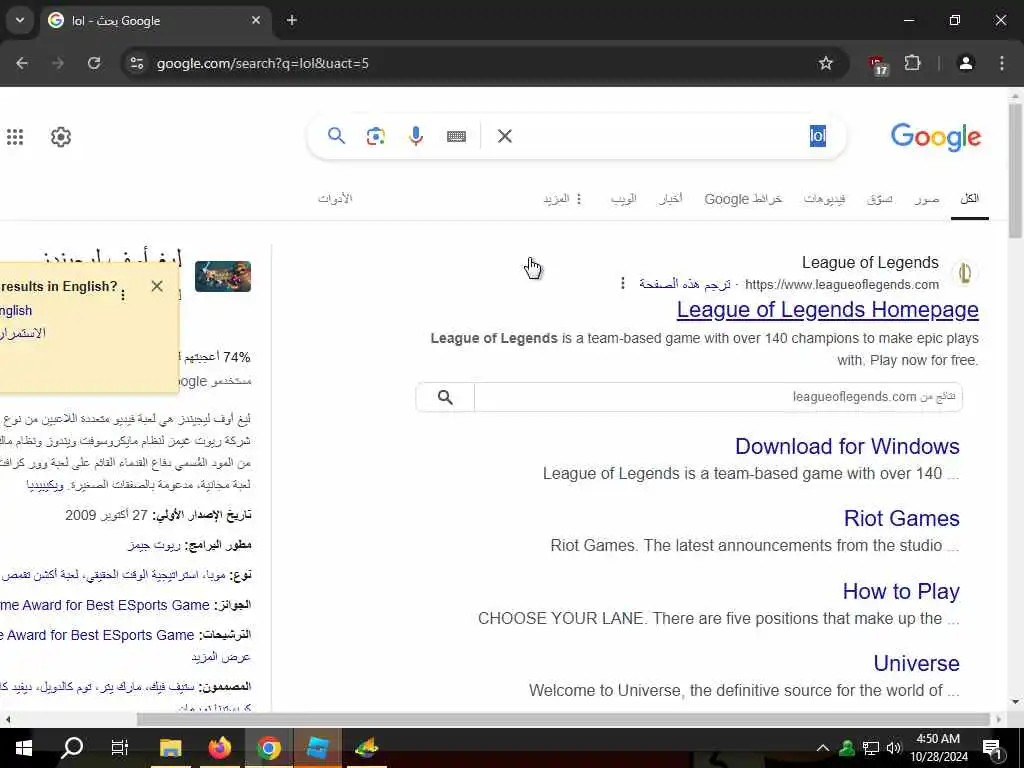Open the 'How to Play' sitelink
This screenshot has width=1024, height=768.
[x=901, y=591]
